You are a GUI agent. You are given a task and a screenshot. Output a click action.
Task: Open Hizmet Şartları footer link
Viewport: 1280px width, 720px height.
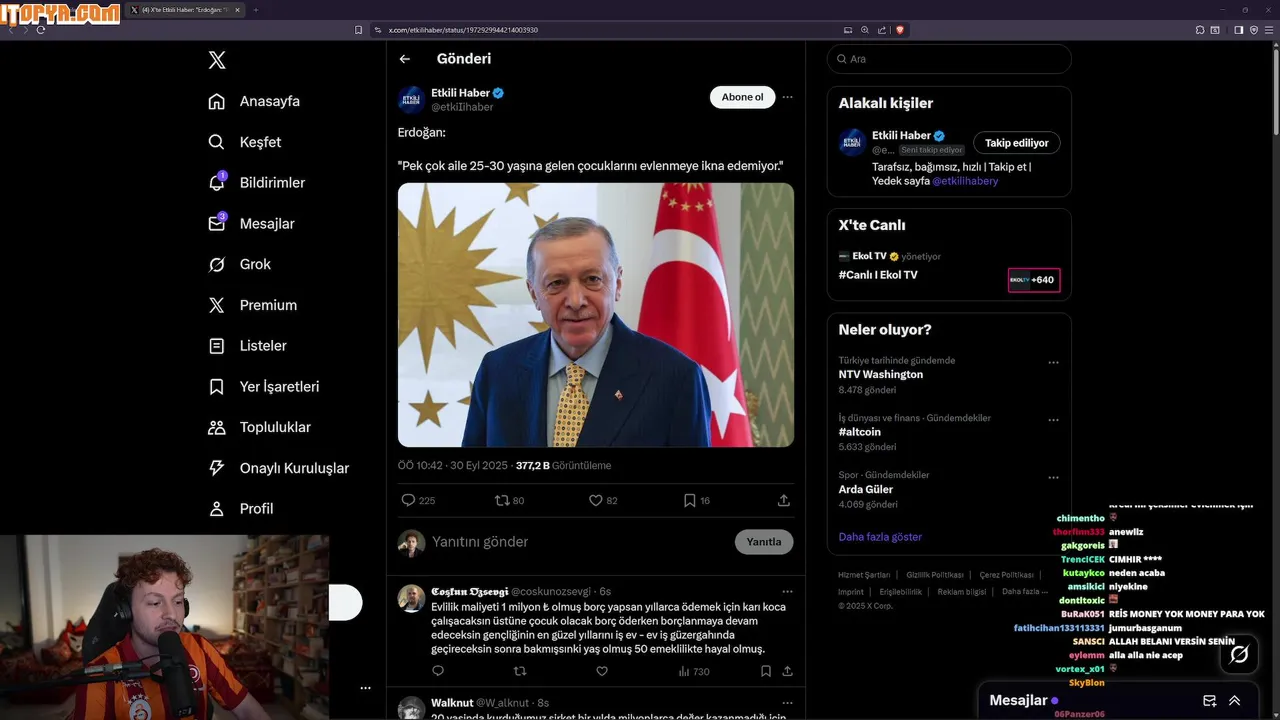point(864,576)
